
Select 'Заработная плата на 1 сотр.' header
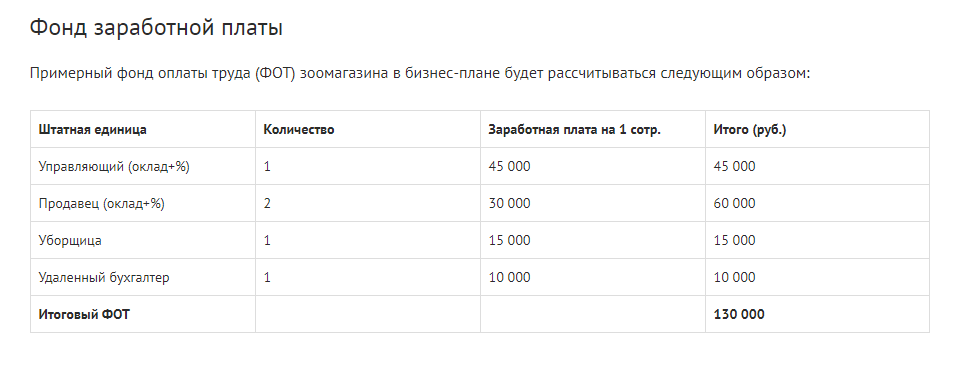coord(574,130)
